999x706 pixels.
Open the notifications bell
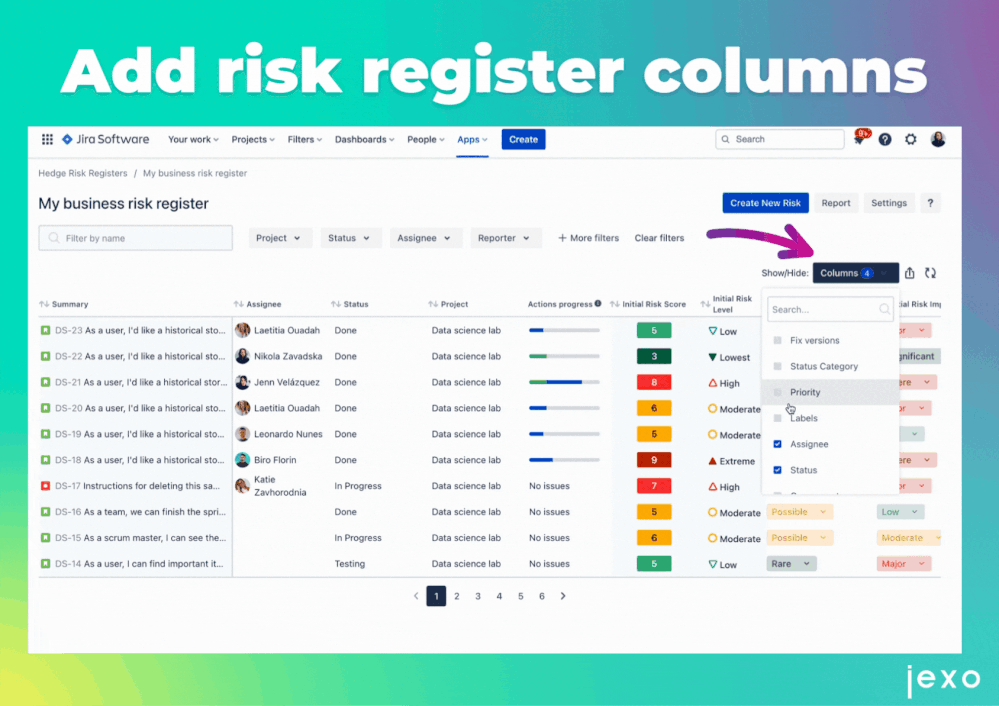(x=859, y=139)
